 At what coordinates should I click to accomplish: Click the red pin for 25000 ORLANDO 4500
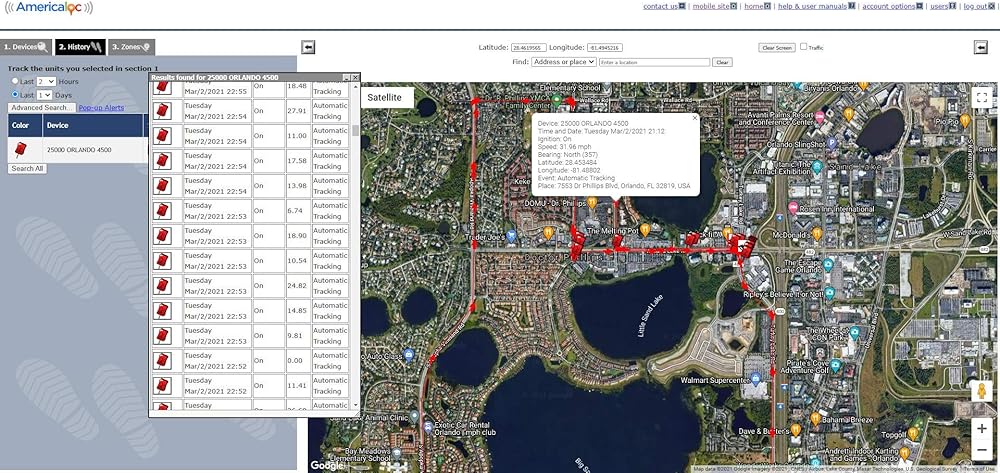click(20, 149)
